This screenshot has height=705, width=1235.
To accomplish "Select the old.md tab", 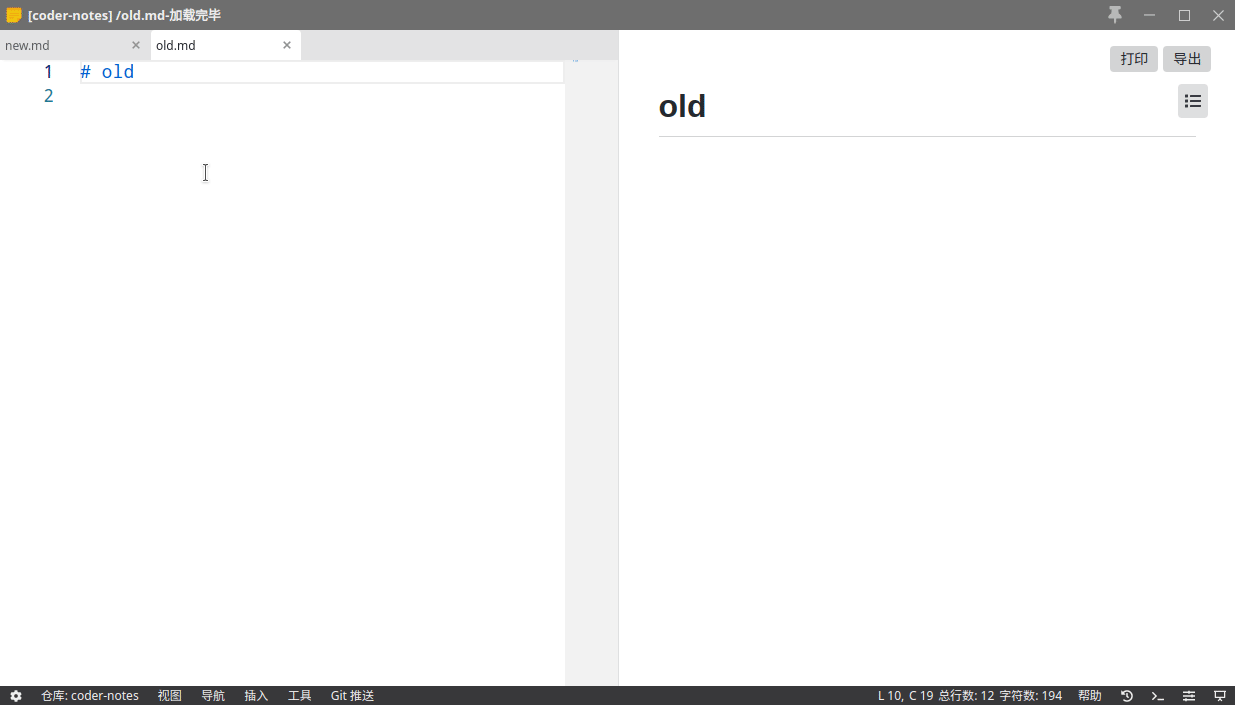I will (226, 45).
